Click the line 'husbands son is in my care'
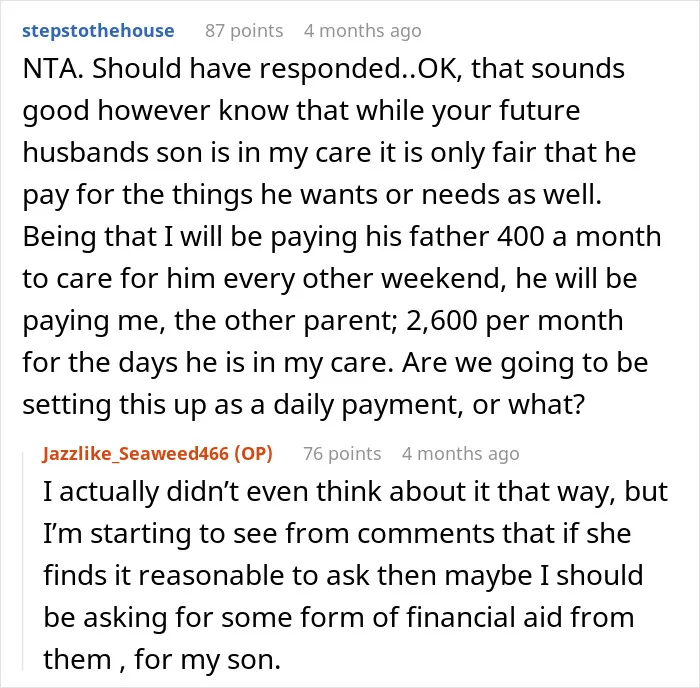Image resolution: width=700 pixels, height=688 pixels. point(329,153)
